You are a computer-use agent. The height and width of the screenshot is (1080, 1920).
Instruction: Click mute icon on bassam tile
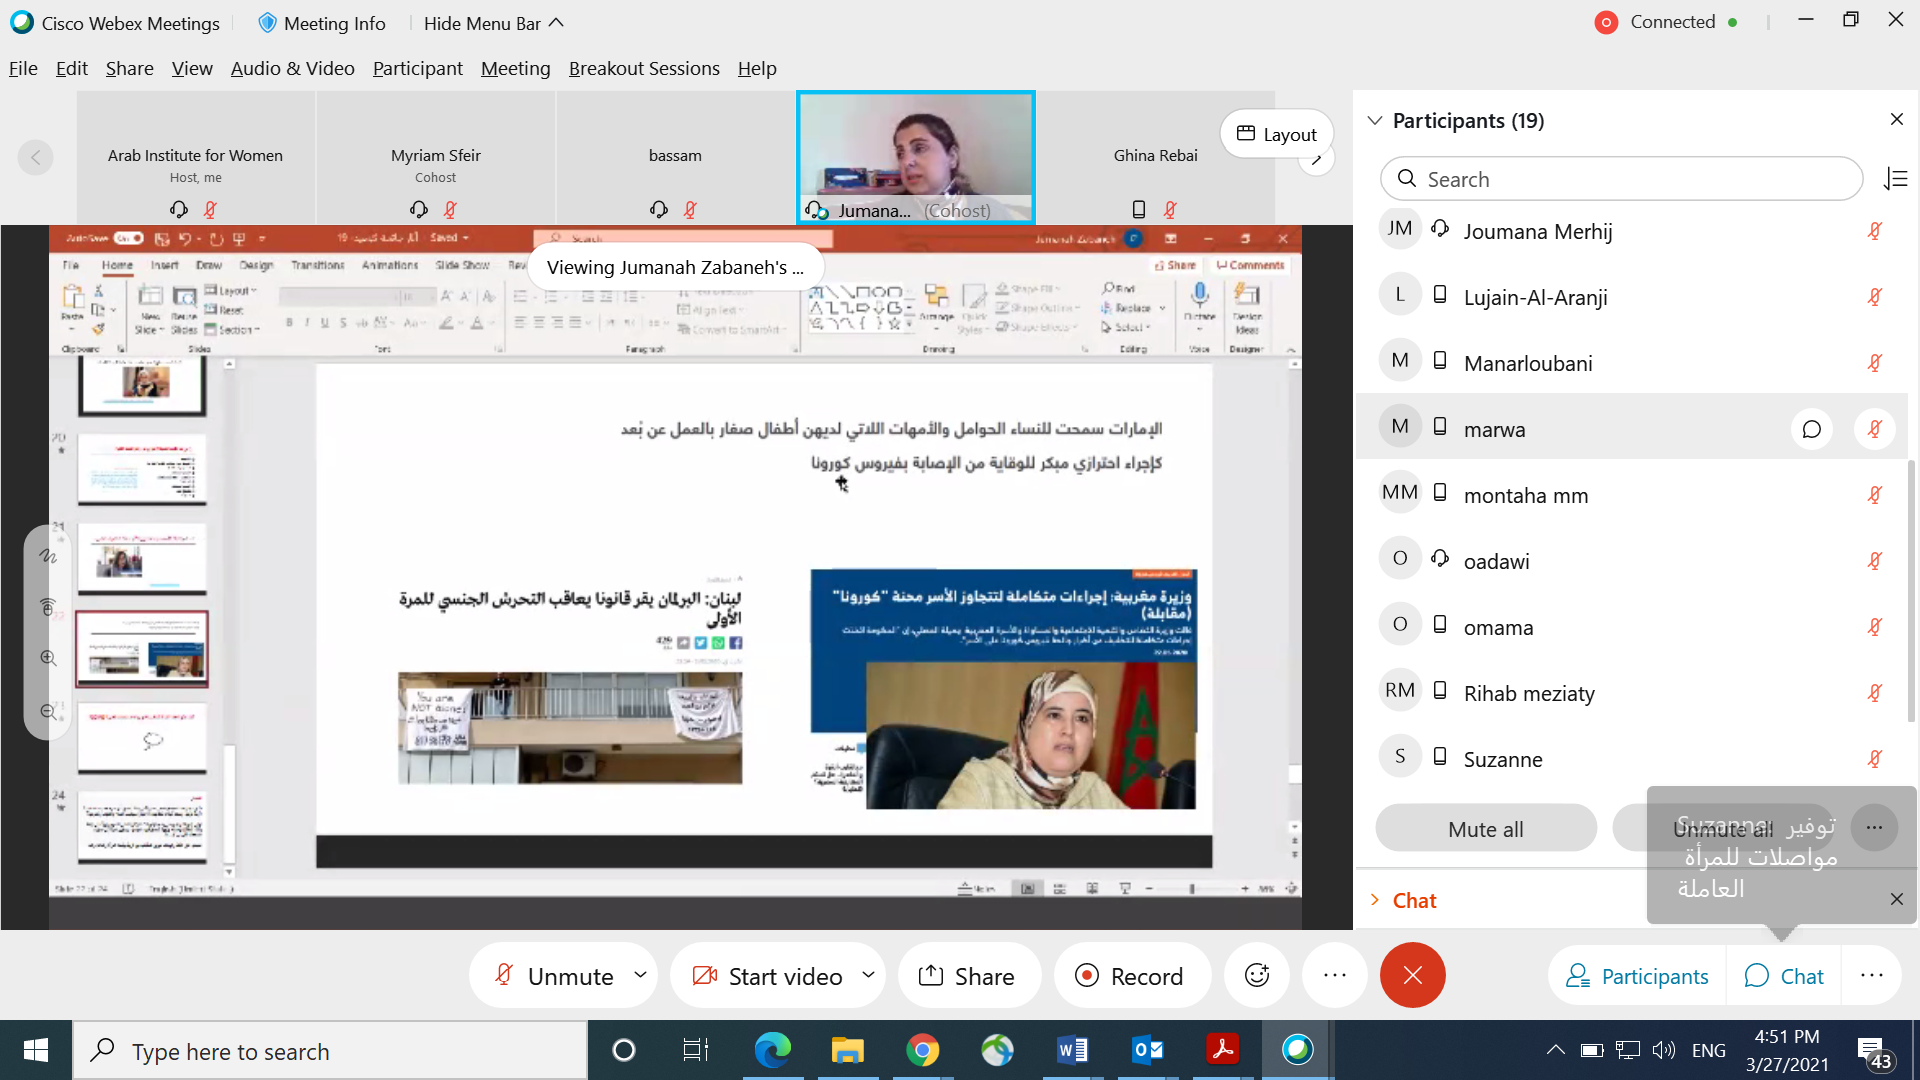tap(690, 209)
